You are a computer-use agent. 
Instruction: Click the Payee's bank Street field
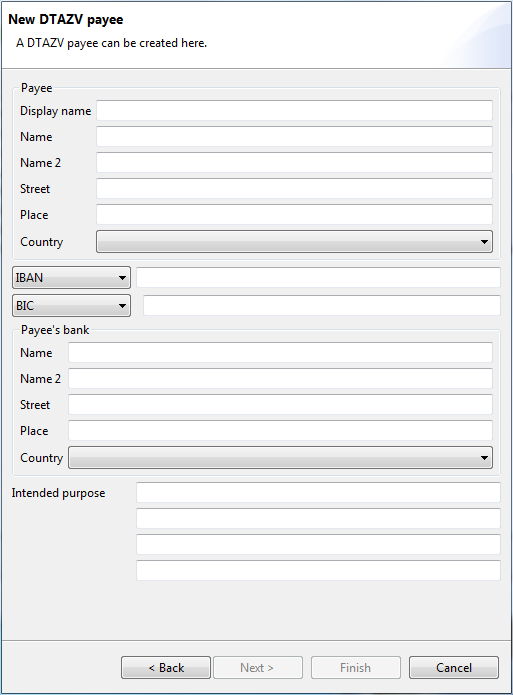pyautogui.click(x=280, y=405)
